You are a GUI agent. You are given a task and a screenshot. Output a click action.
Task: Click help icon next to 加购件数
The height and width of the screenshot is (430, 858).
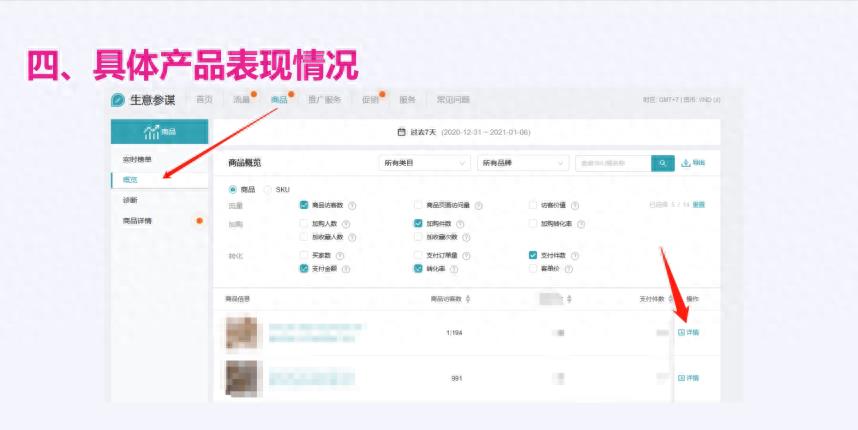click(460, 224)
